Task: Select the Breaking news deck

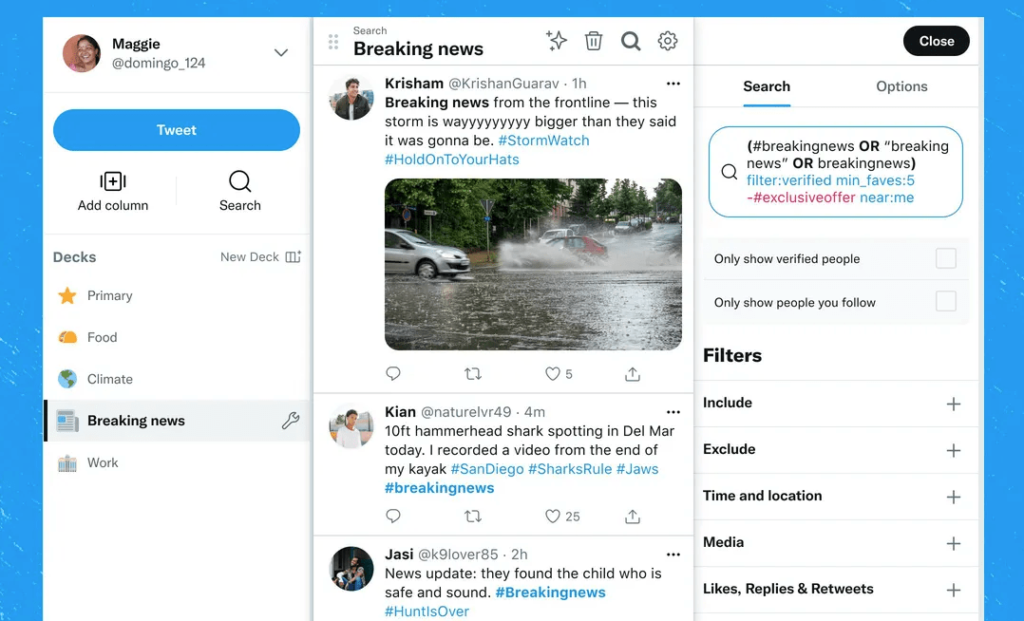Action: click(x=176, y=421)
